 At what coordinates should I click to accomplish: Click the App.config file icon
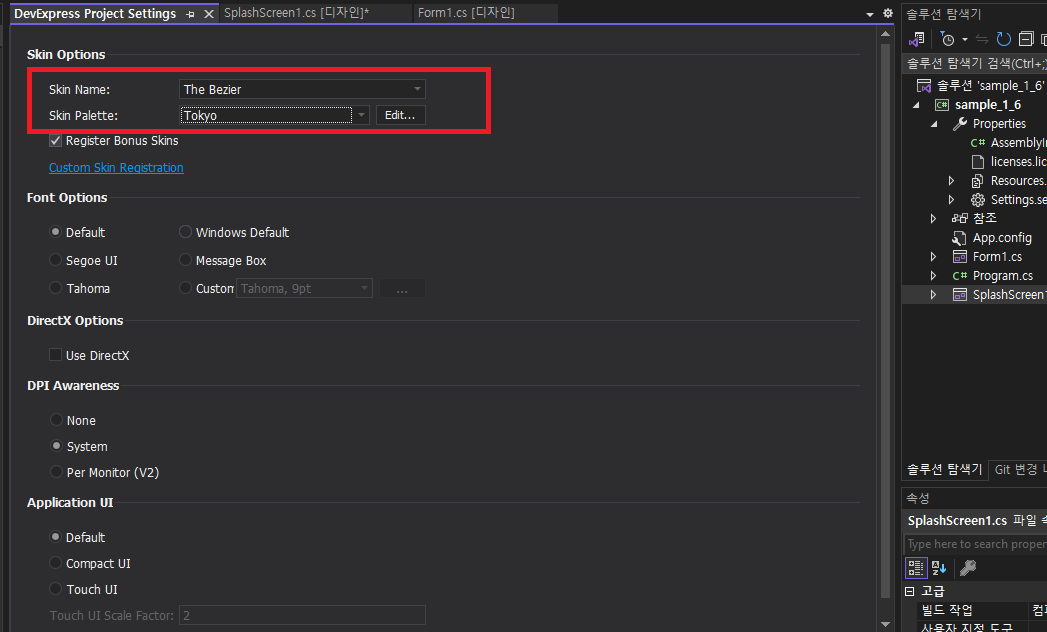[959, 238]
